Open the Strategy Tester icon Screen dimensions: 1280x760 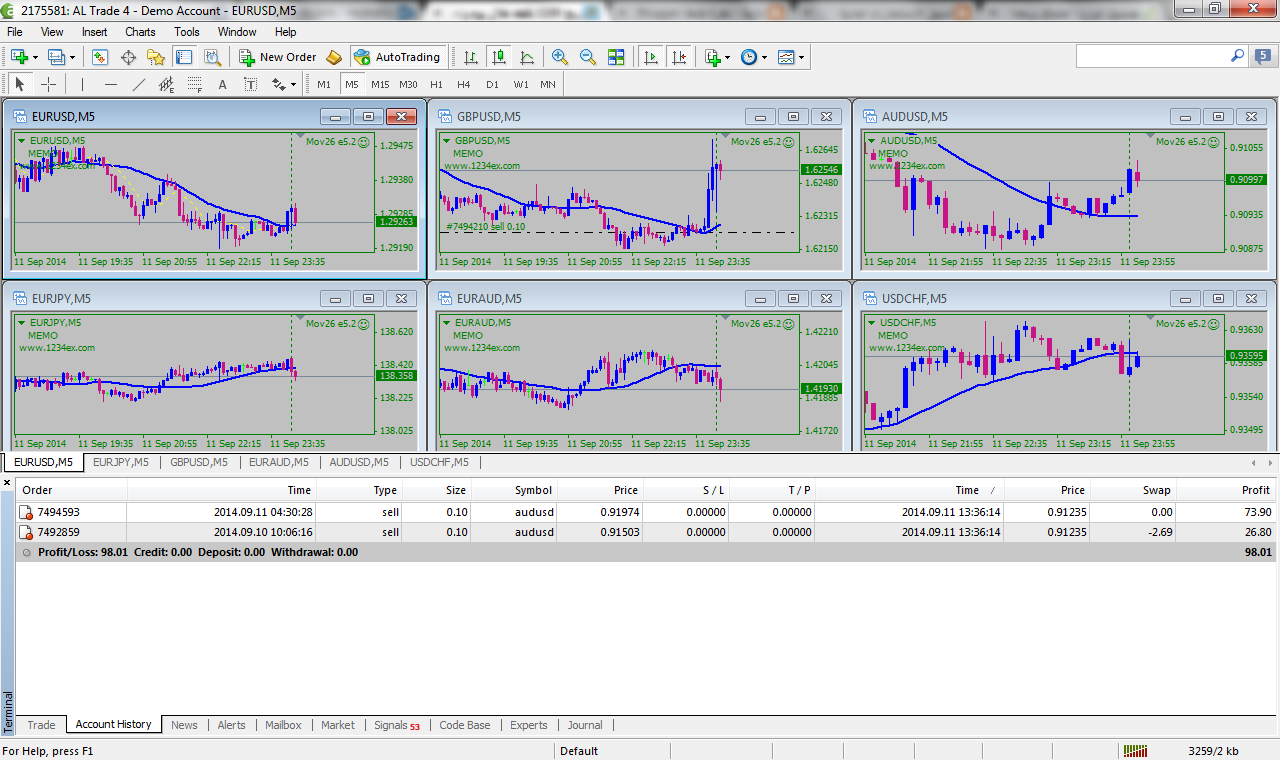(x=212, y=57)
